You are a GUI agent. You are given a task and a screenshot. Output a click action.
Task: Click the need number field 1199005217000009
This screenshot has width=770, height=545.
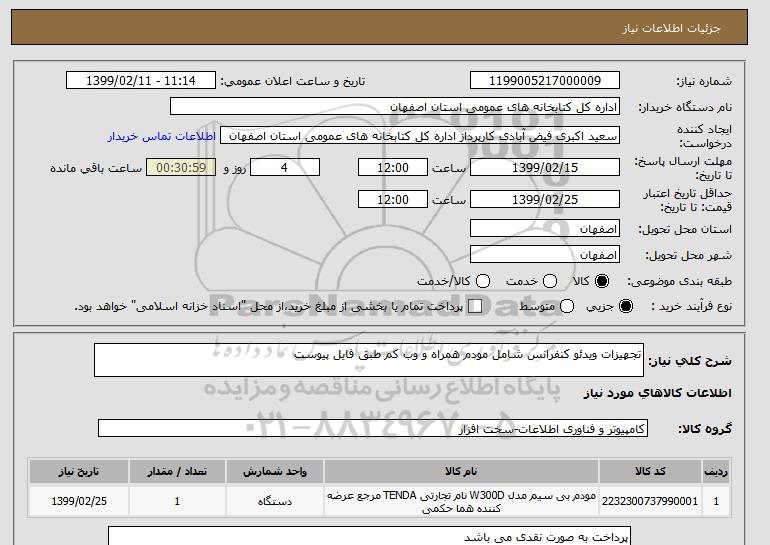(545, 81)
